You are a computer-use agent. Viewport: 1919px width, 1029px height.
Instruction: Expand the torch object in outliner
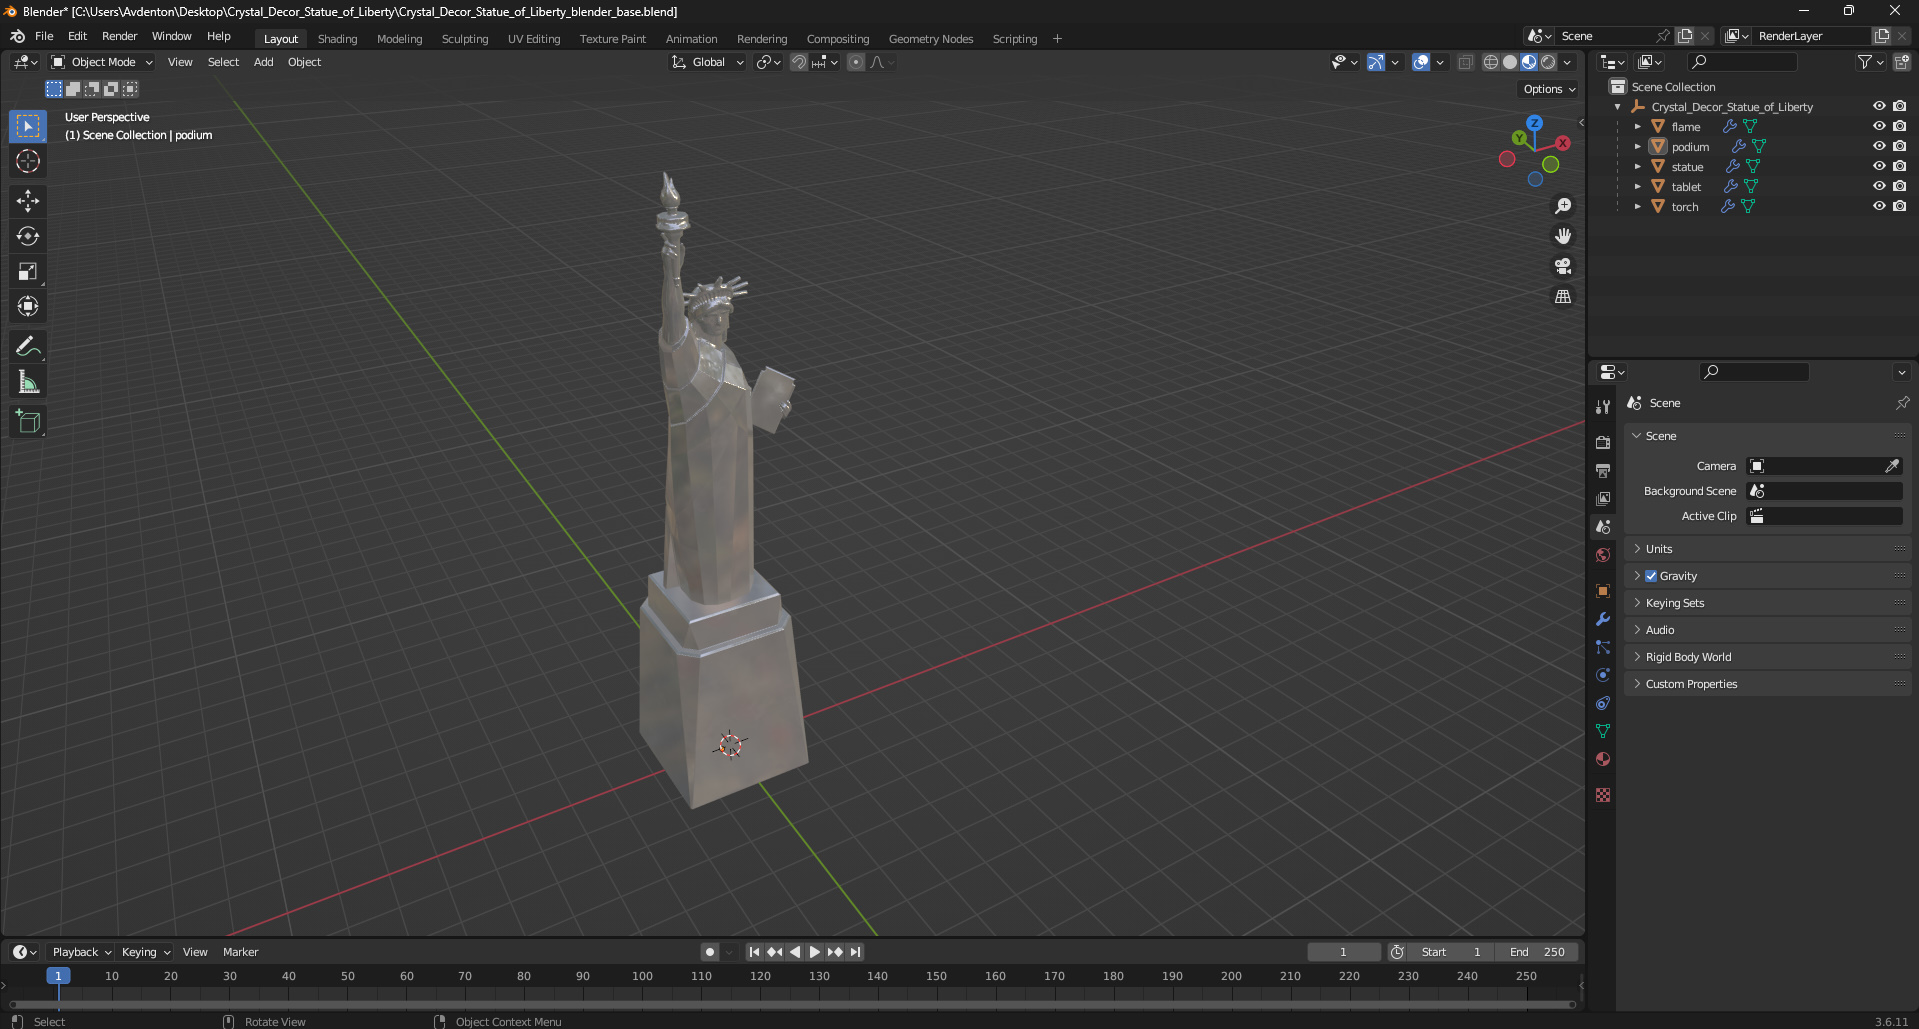(x=1637, y=206)
